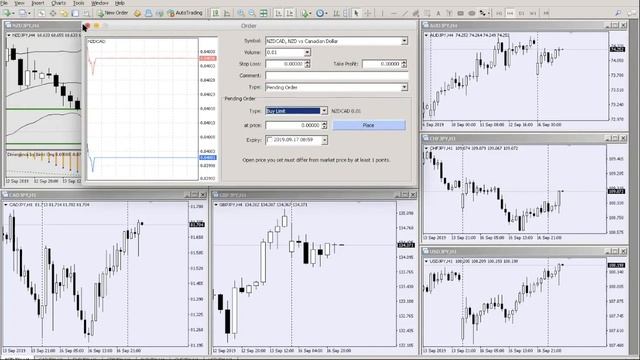
Task: Select the ellipse shape tool
Action: (x=472, y=13)
